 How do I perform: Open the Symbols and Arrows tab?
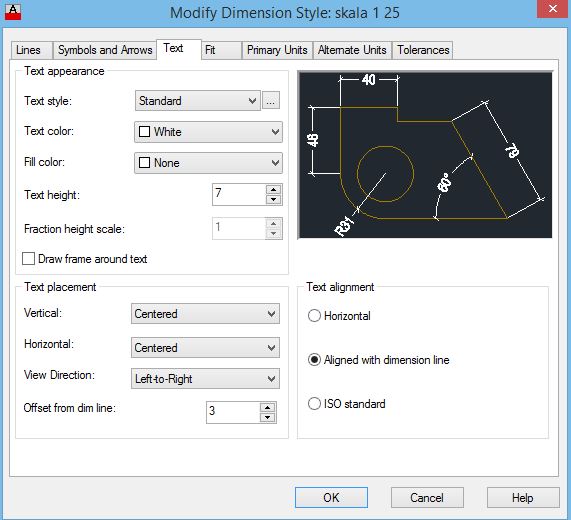[x=105, y=50]
